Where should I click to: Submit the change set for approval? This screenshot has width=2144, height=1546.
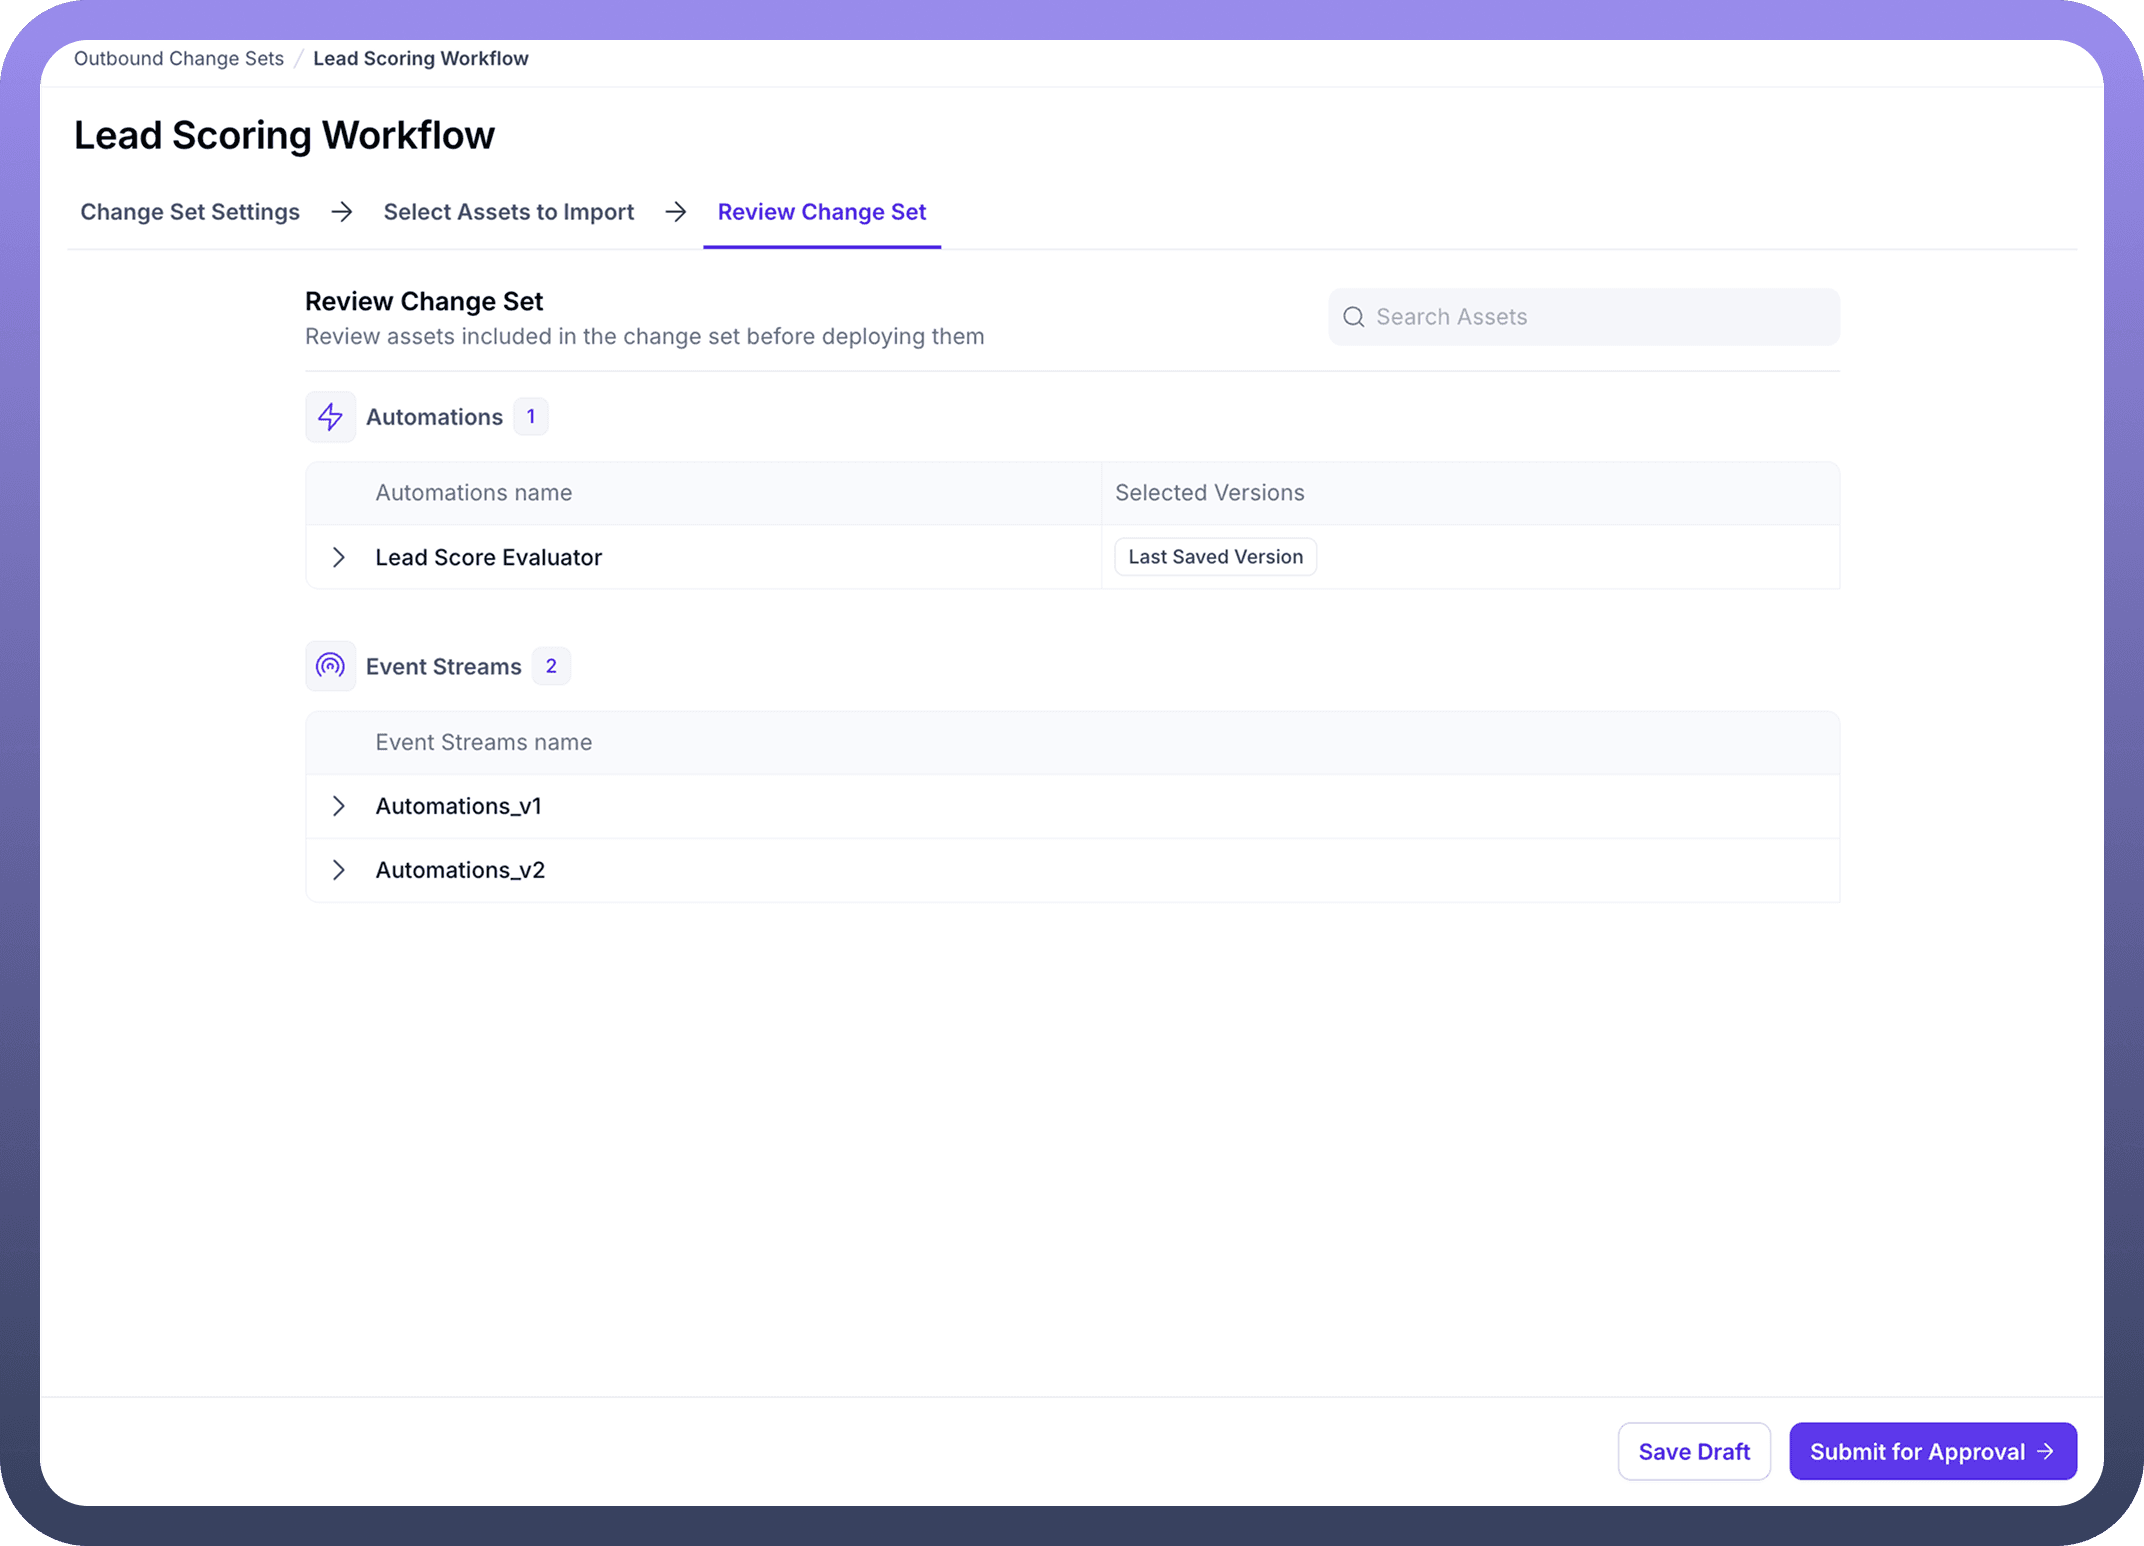click(x=1931, y=1451)
